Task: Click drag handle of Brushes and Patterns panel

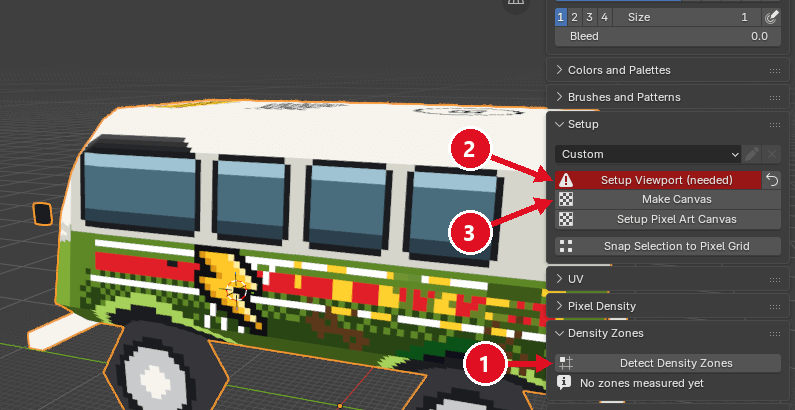Action: pyautogui.click(x=775, y=97)
